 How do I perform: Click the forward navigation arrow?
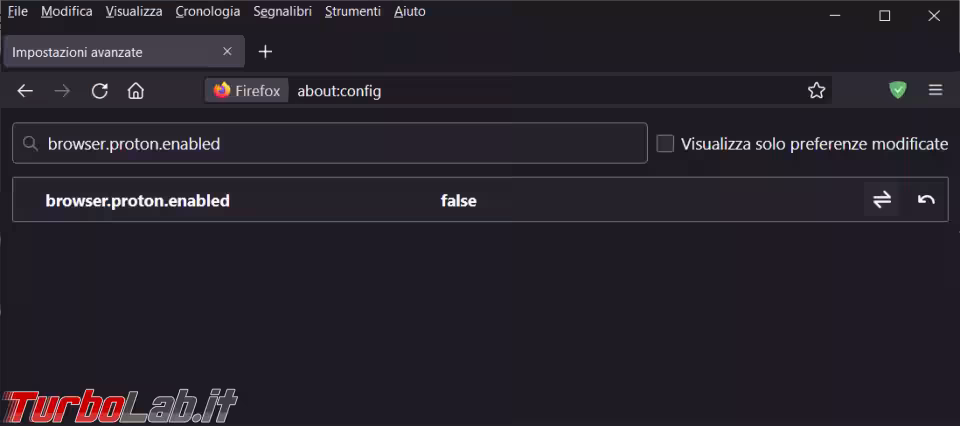click(62, 91)
